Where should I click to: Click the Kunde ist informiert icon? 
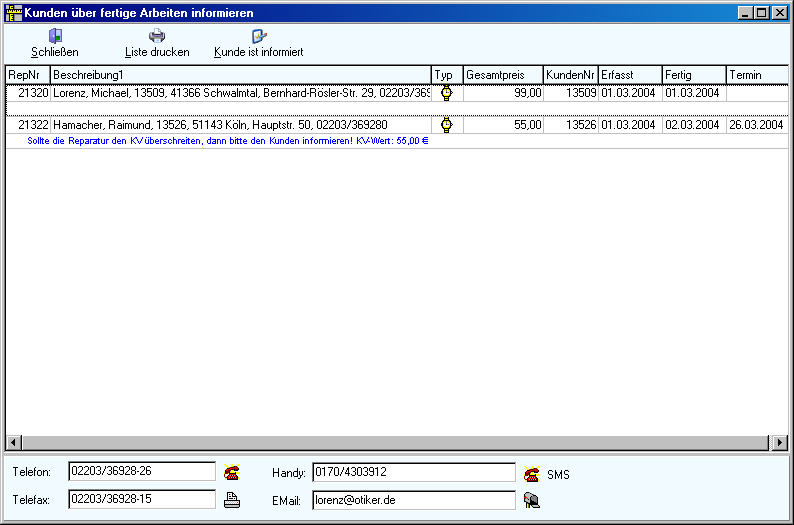coord(259,36)
